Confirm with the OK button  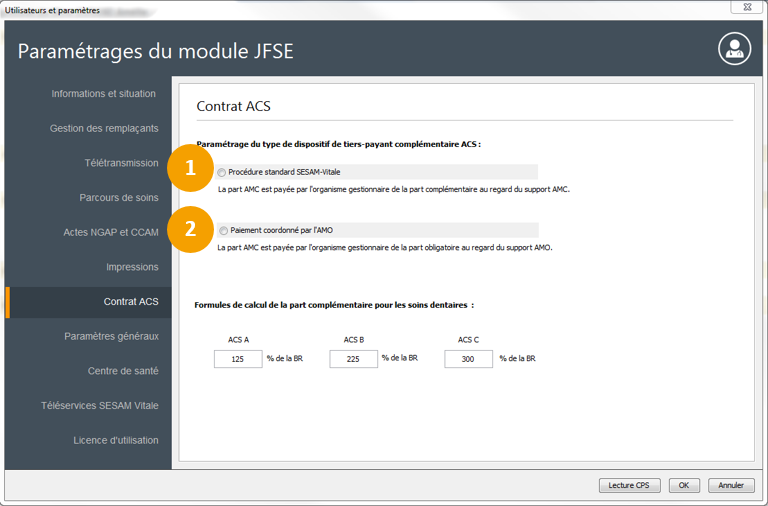pos(684,485)
